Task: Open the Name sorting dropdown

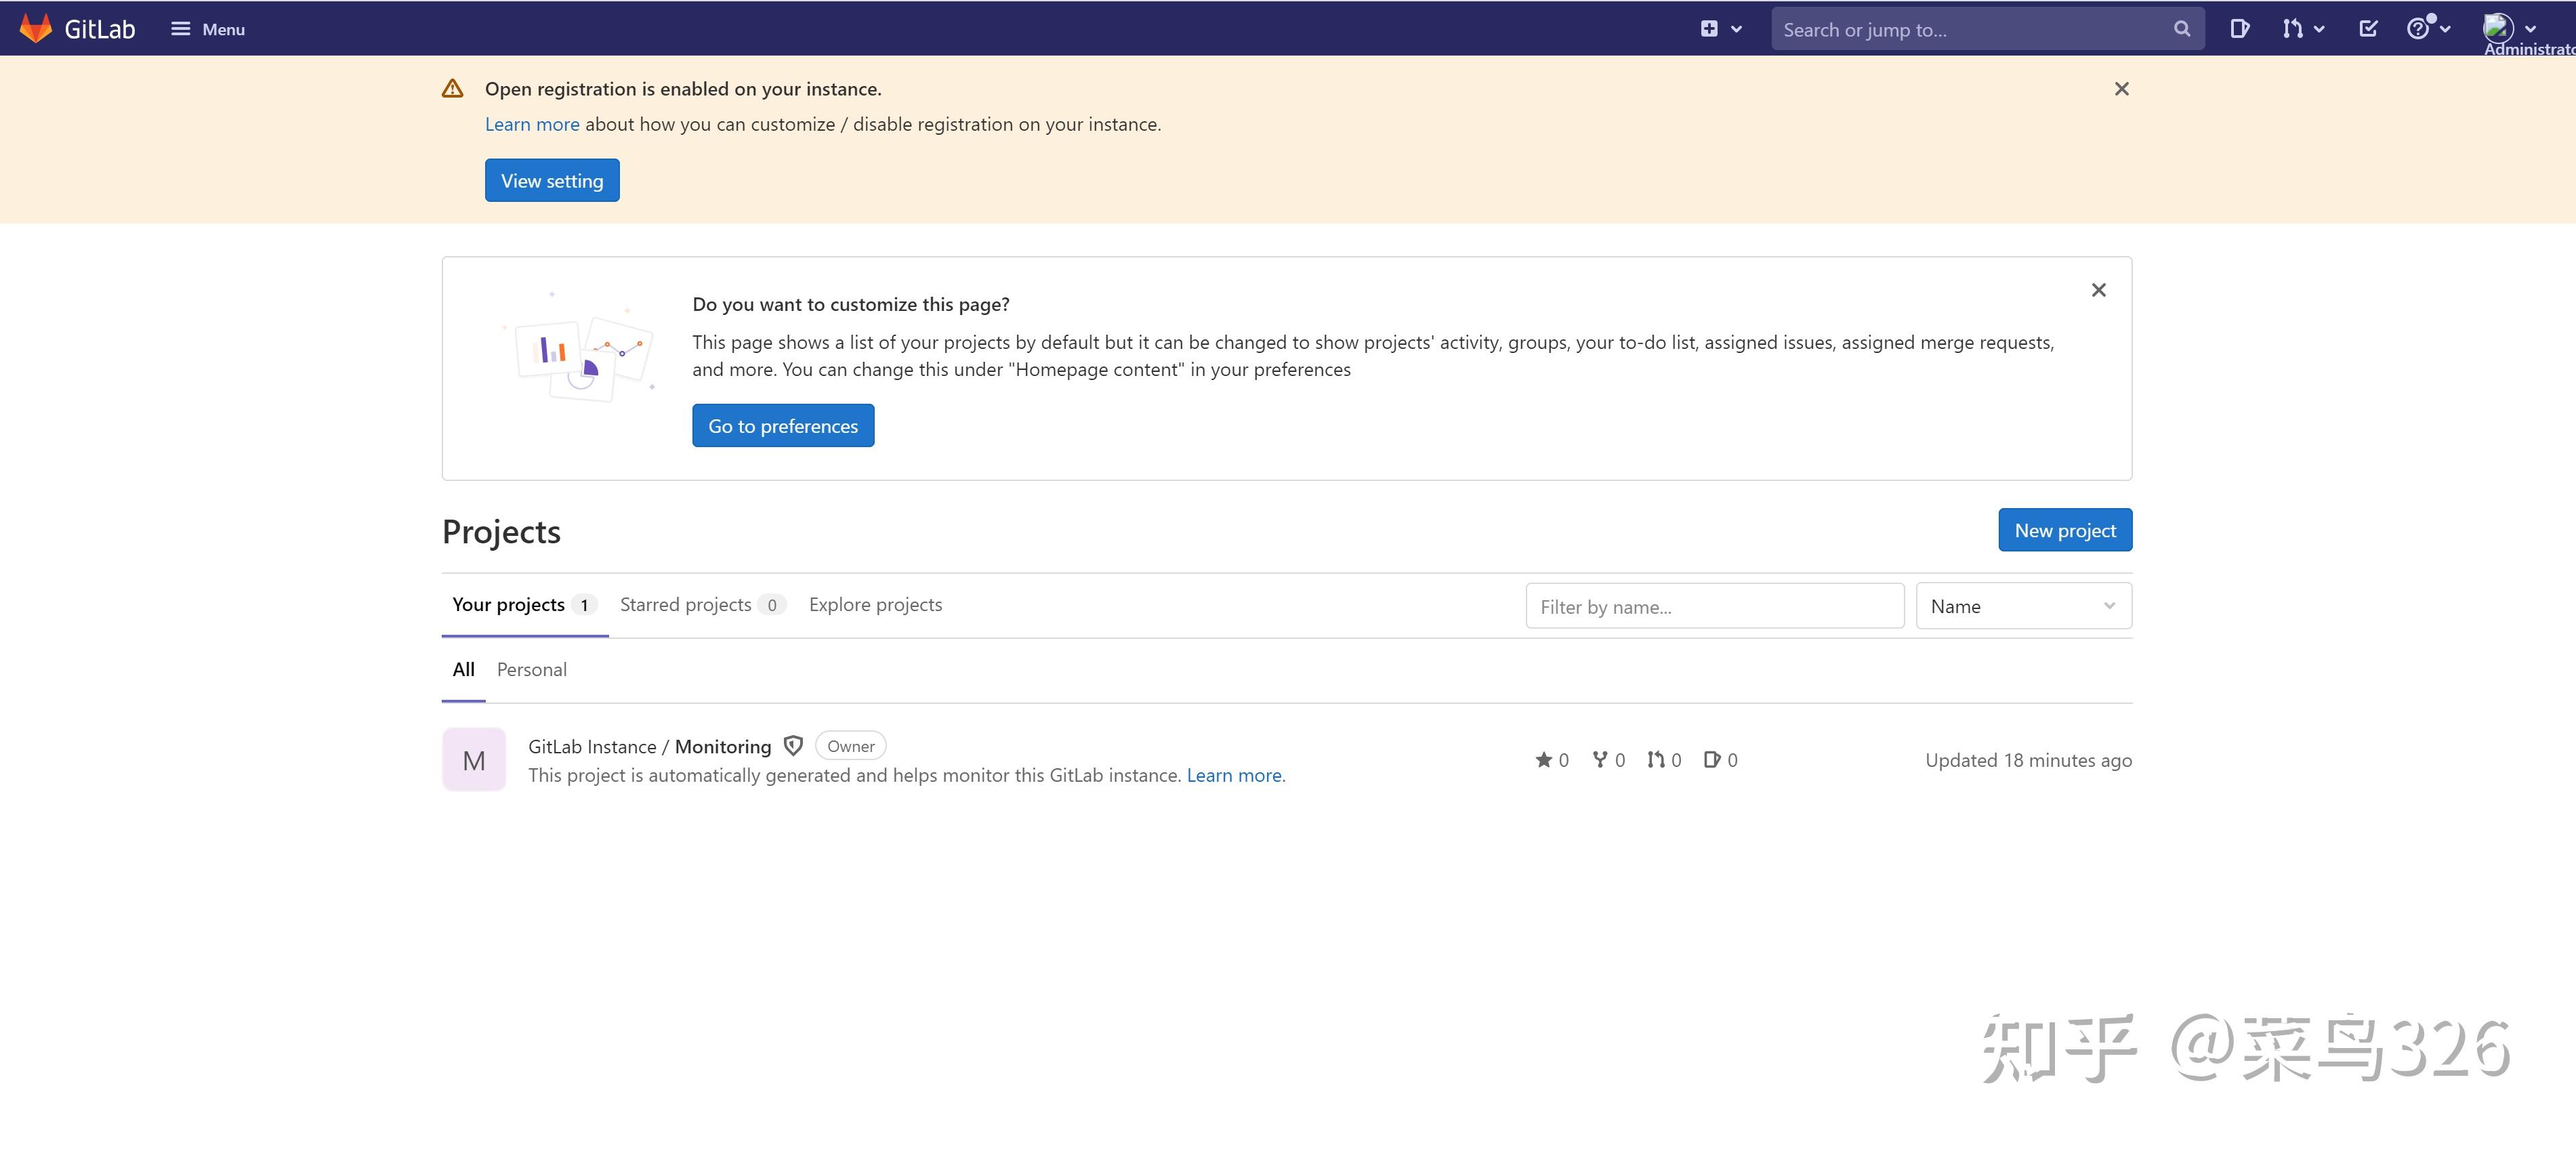Action: (x=2022, y=606)
